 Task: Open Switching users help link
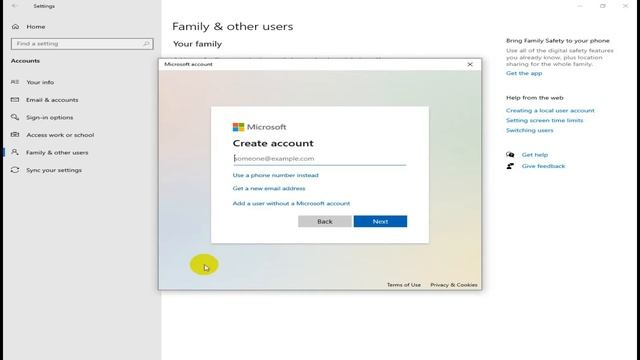[530, 130]
